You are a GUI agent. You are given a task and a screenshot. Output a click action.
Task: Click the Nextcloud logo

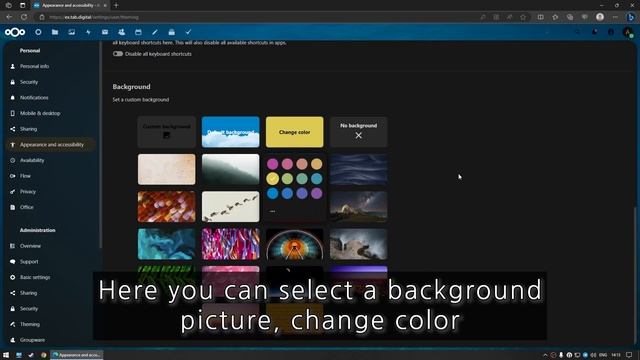[x=15, y=32]
